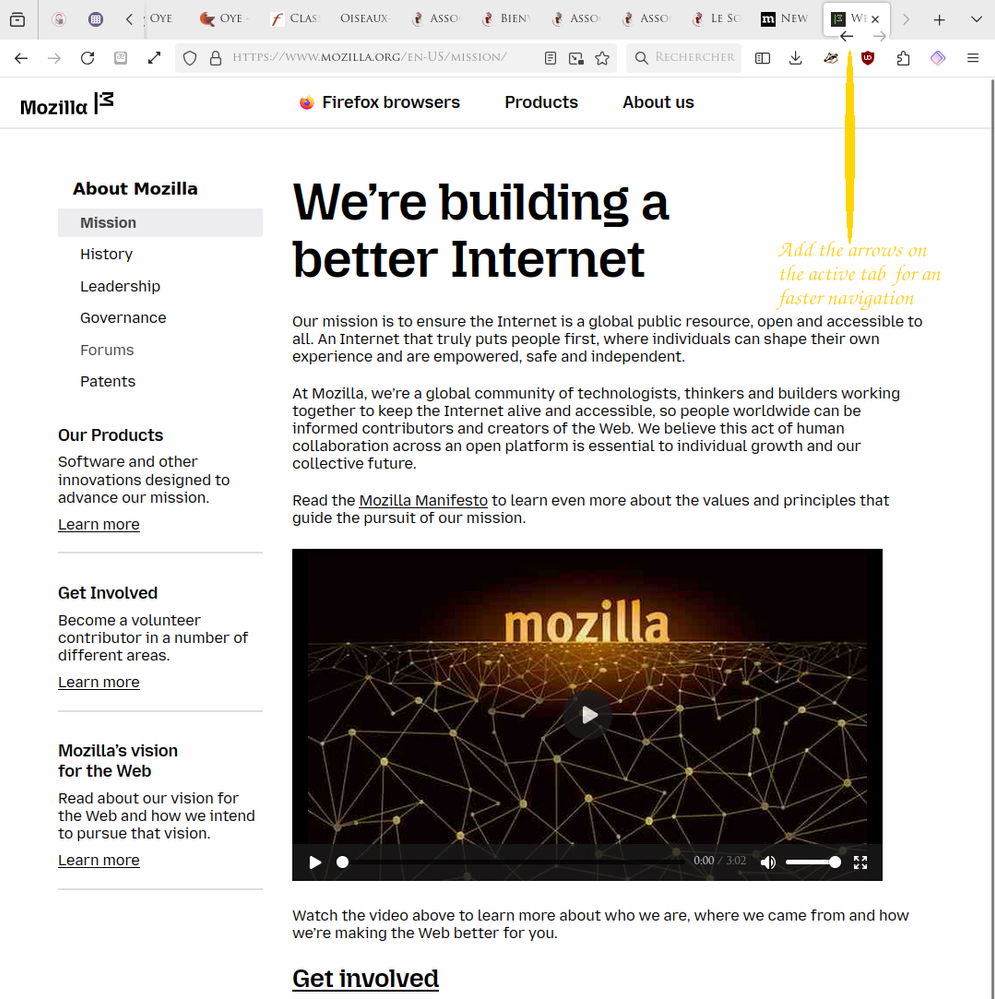Open the hamburger application menu
Viewport: 995px width, 999px height.
tap(972, 58)
